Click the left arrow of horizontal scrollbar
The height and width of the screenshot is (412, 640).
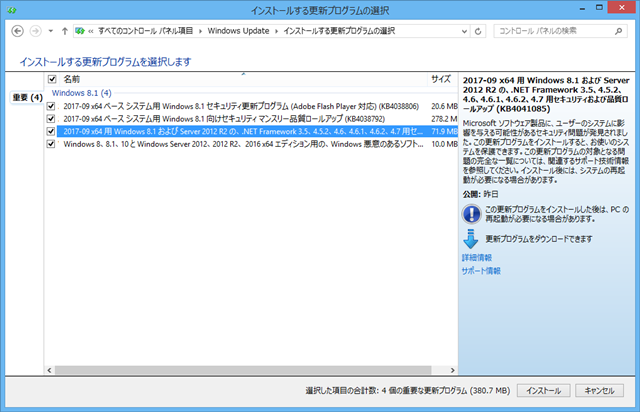click(49, 370)
